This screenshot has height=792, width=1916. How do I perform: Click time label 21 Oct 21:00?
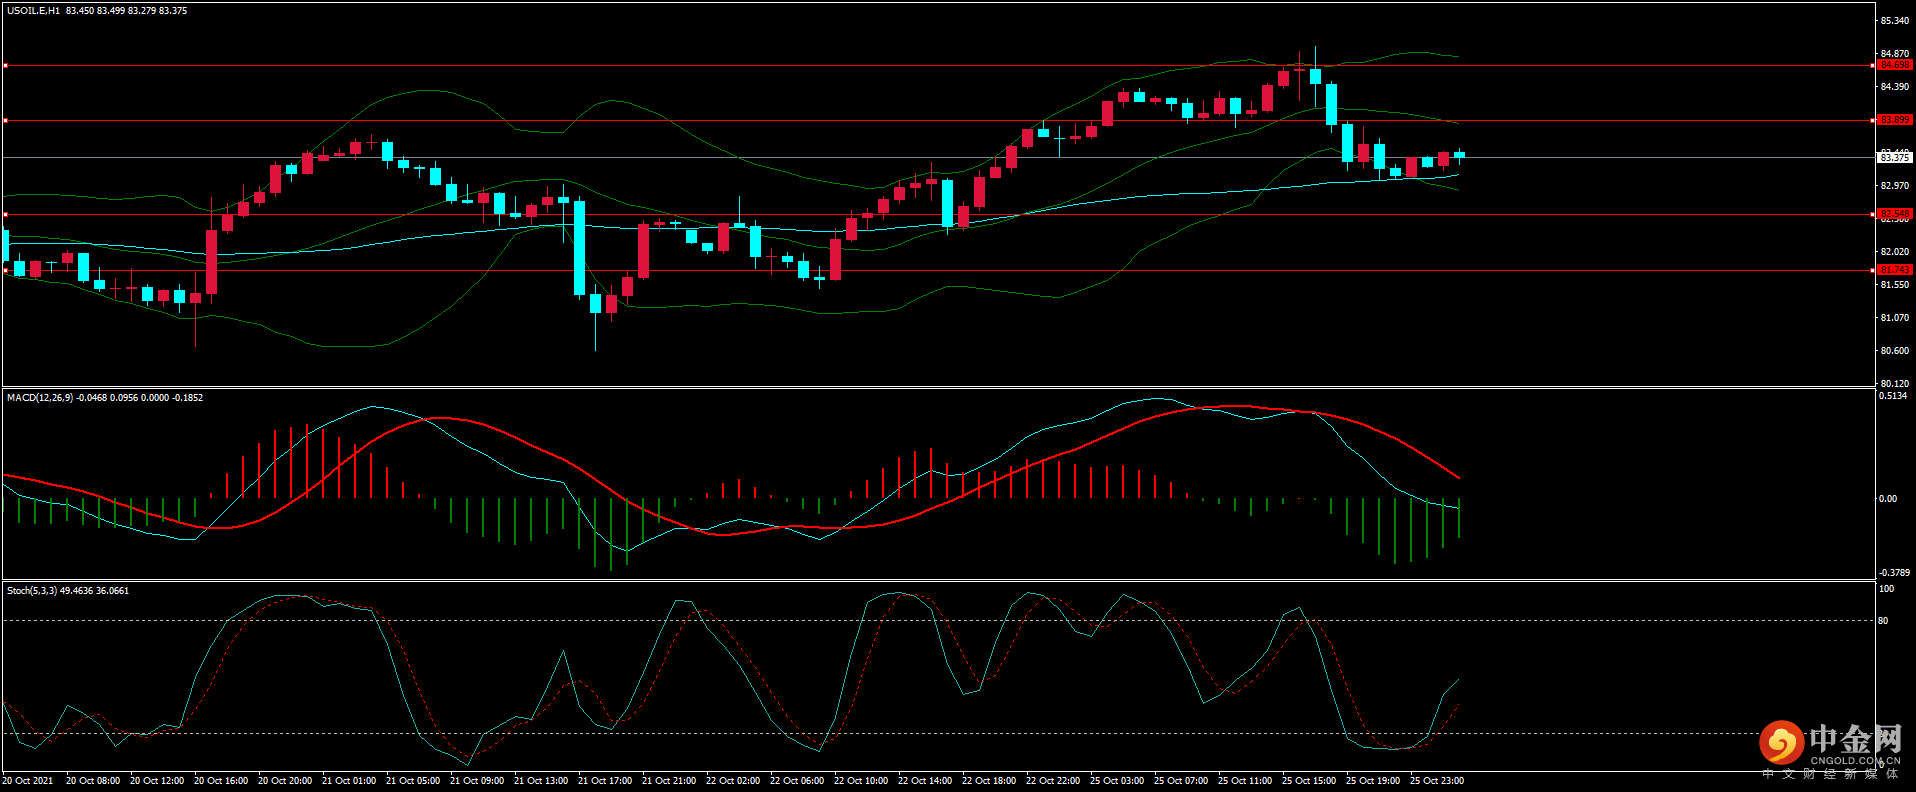[x=669, y=781]
